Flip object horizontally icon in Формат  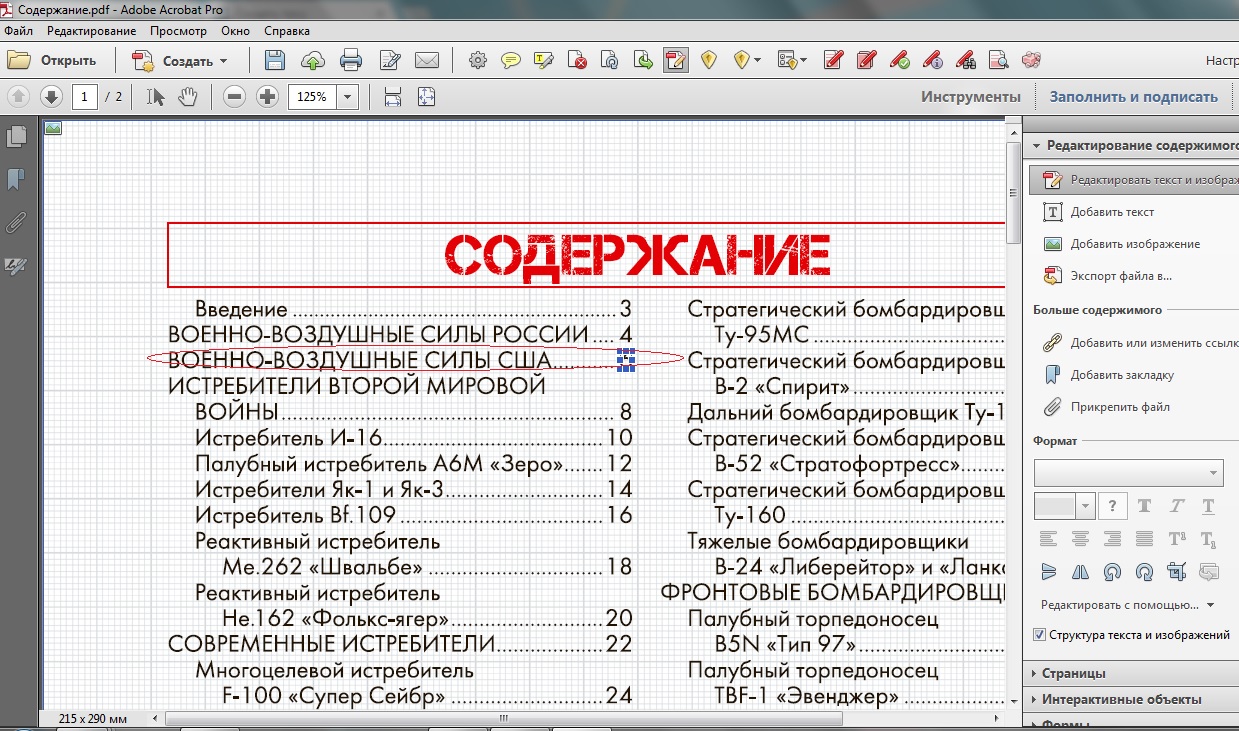coord(1080,572)
